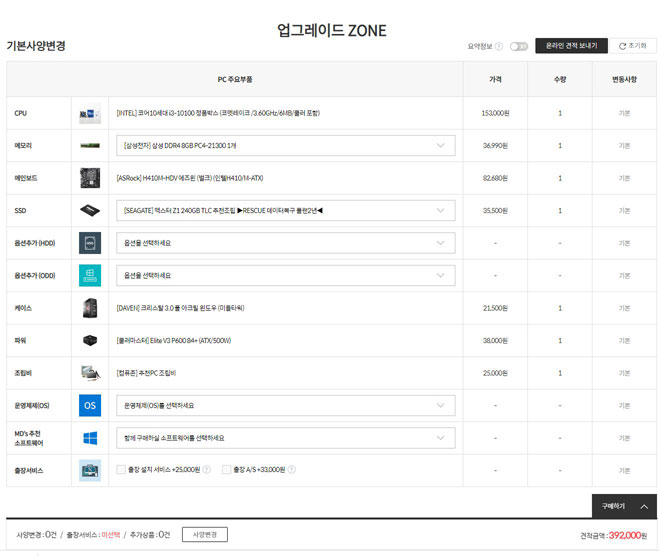Click the Cooler Master power supply thumbnail
Image resolution: width=660 pixels, height=556 pixels.
pos(90,341)
